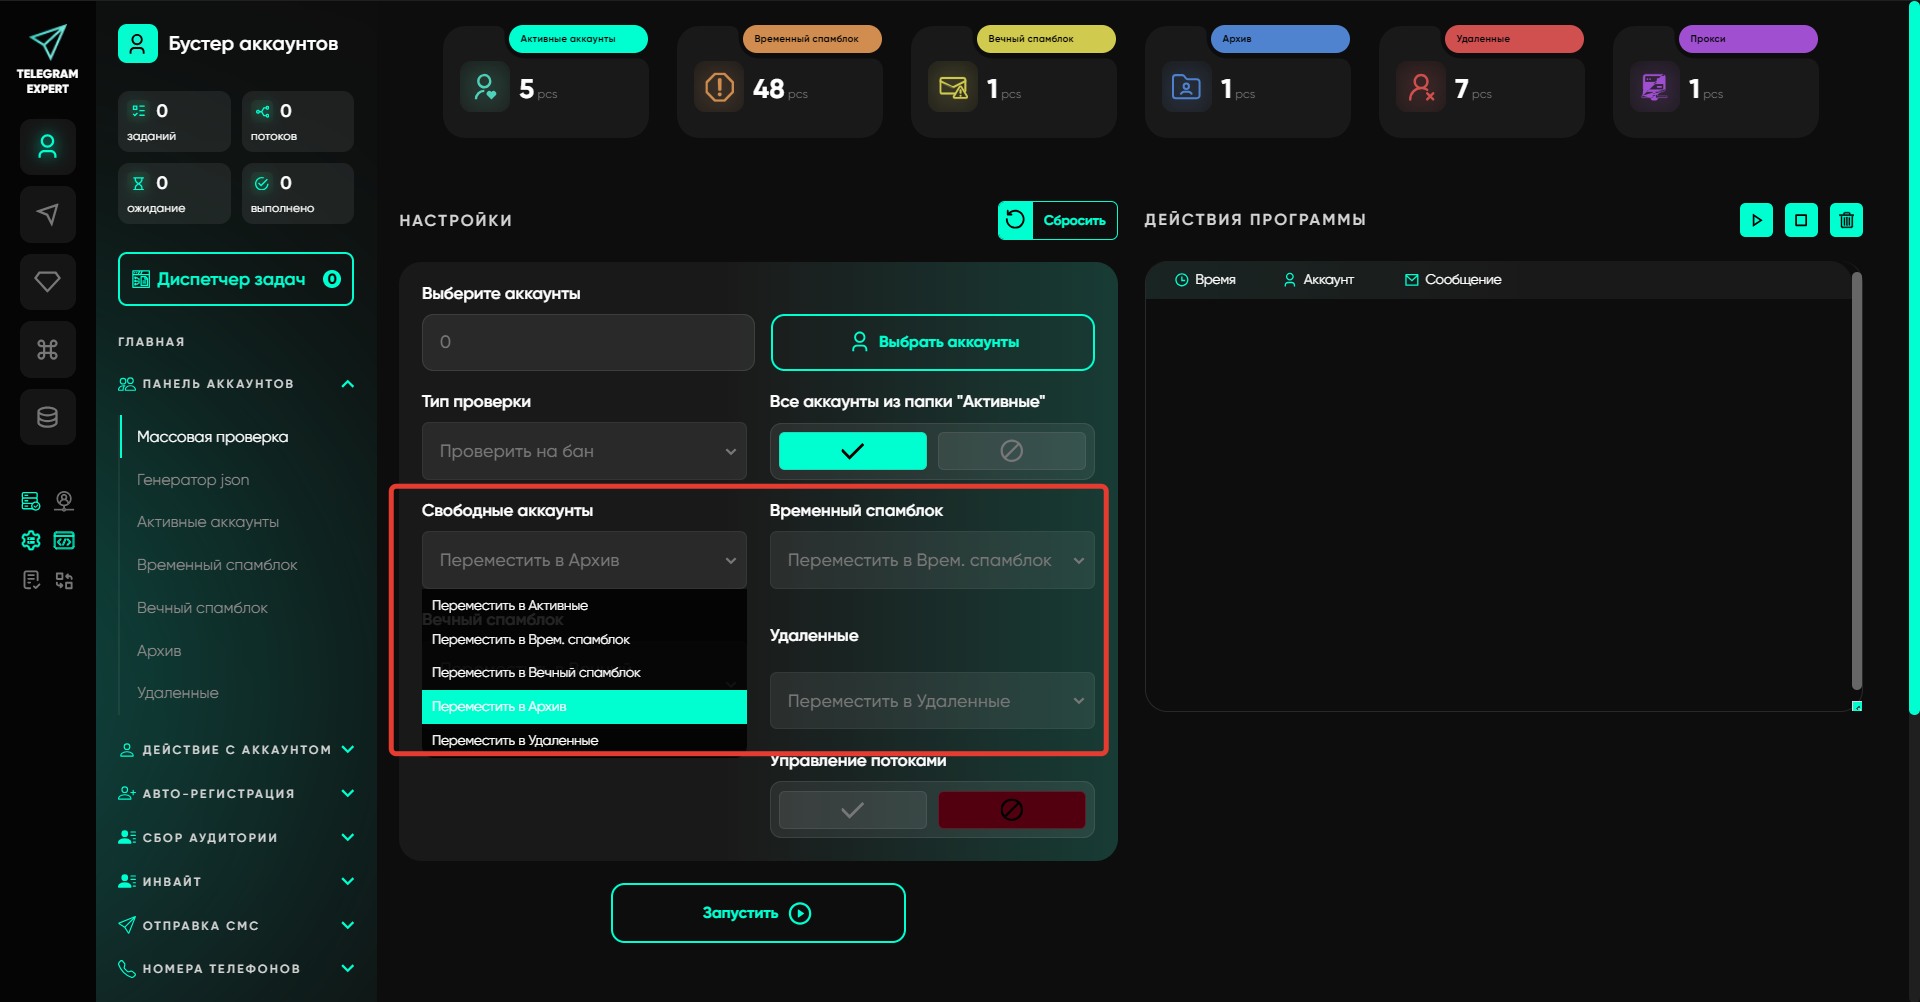Enable thread management with checkmark toggle
Viewport: 1920px width, 1002px height.
[852, 810]
